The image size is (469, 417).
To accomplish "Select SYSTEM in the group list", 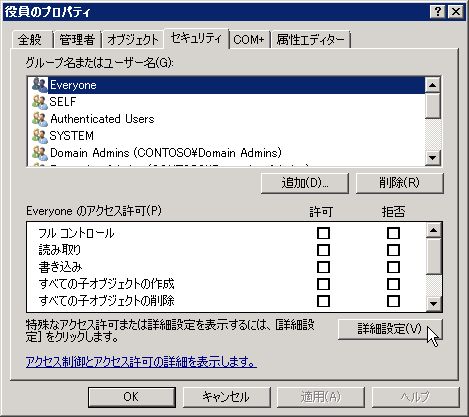I will (x=226, y=136).
